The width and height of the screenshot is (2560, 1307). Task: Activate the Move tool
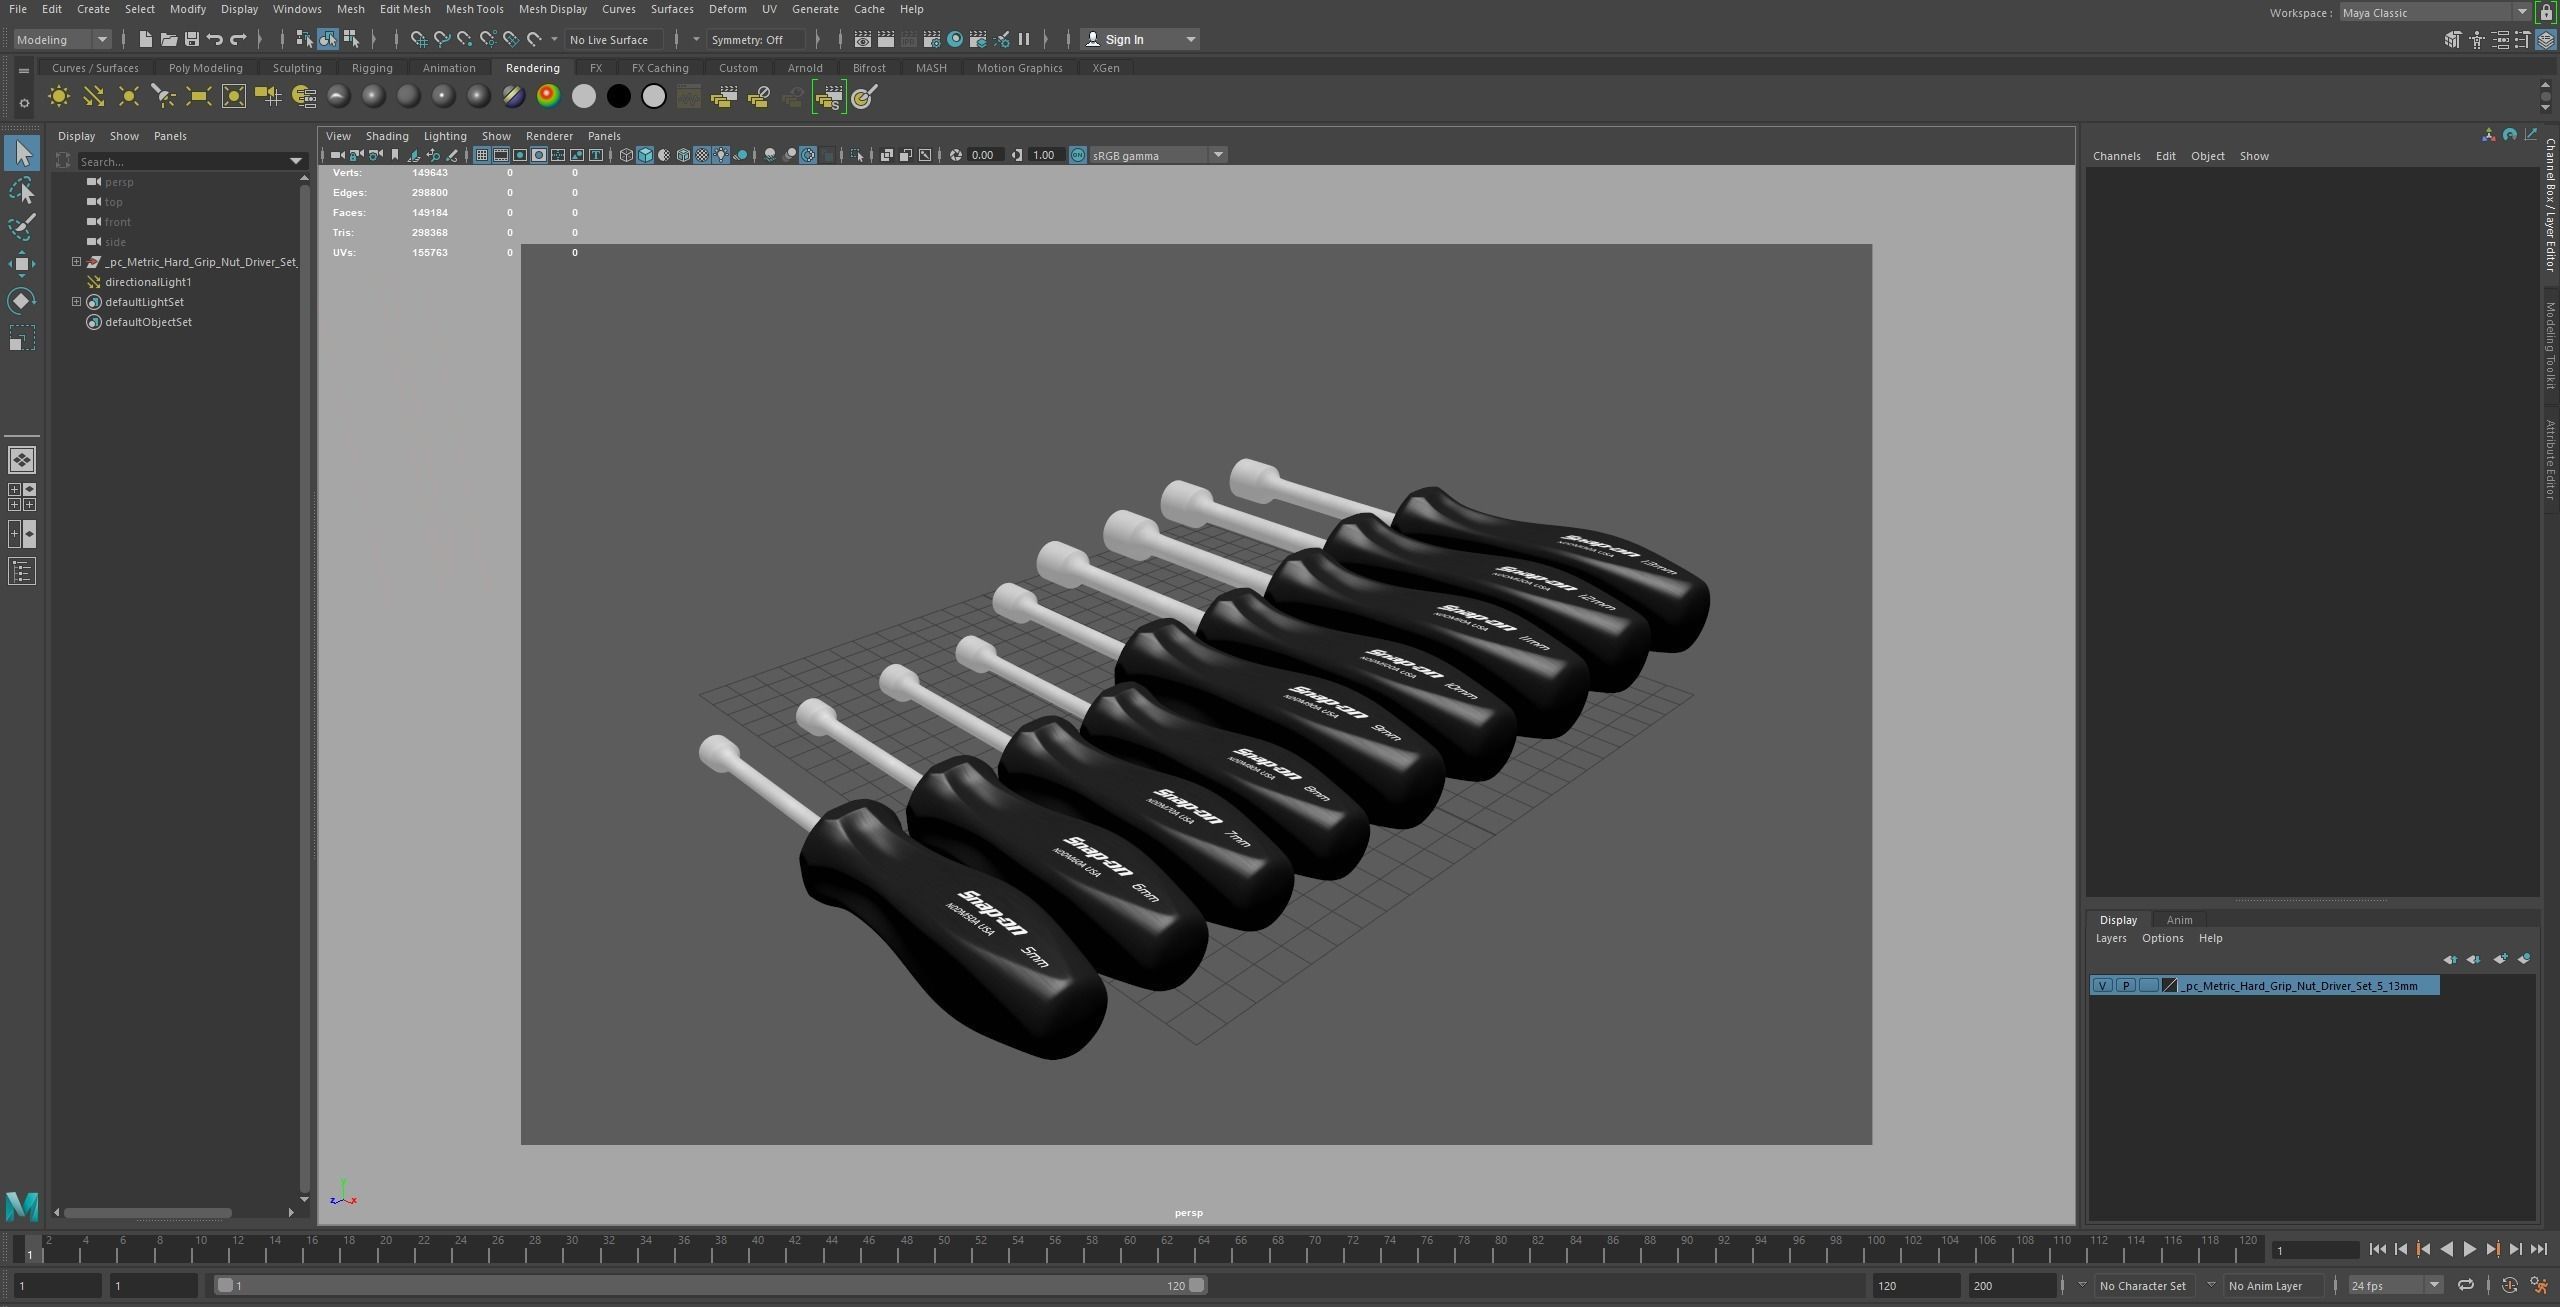pyautogui.click(x=22, y=264)
